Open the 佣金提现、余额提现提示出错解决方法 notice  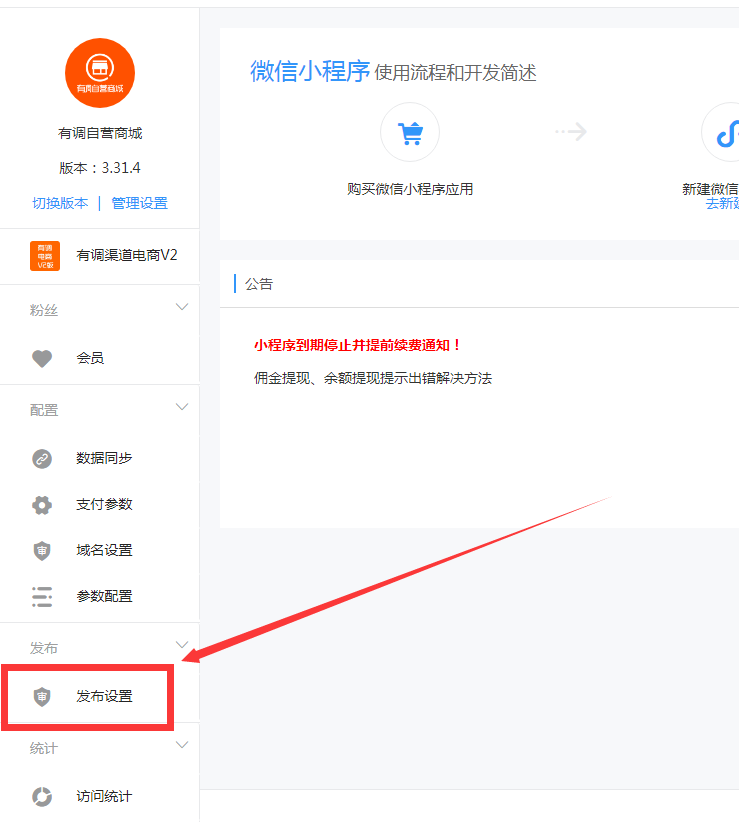(x=373, y=378)
